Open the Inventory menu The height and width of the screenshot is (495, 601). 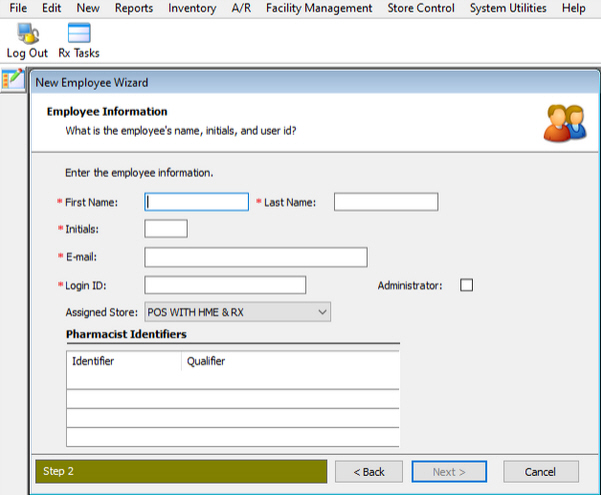192,8
